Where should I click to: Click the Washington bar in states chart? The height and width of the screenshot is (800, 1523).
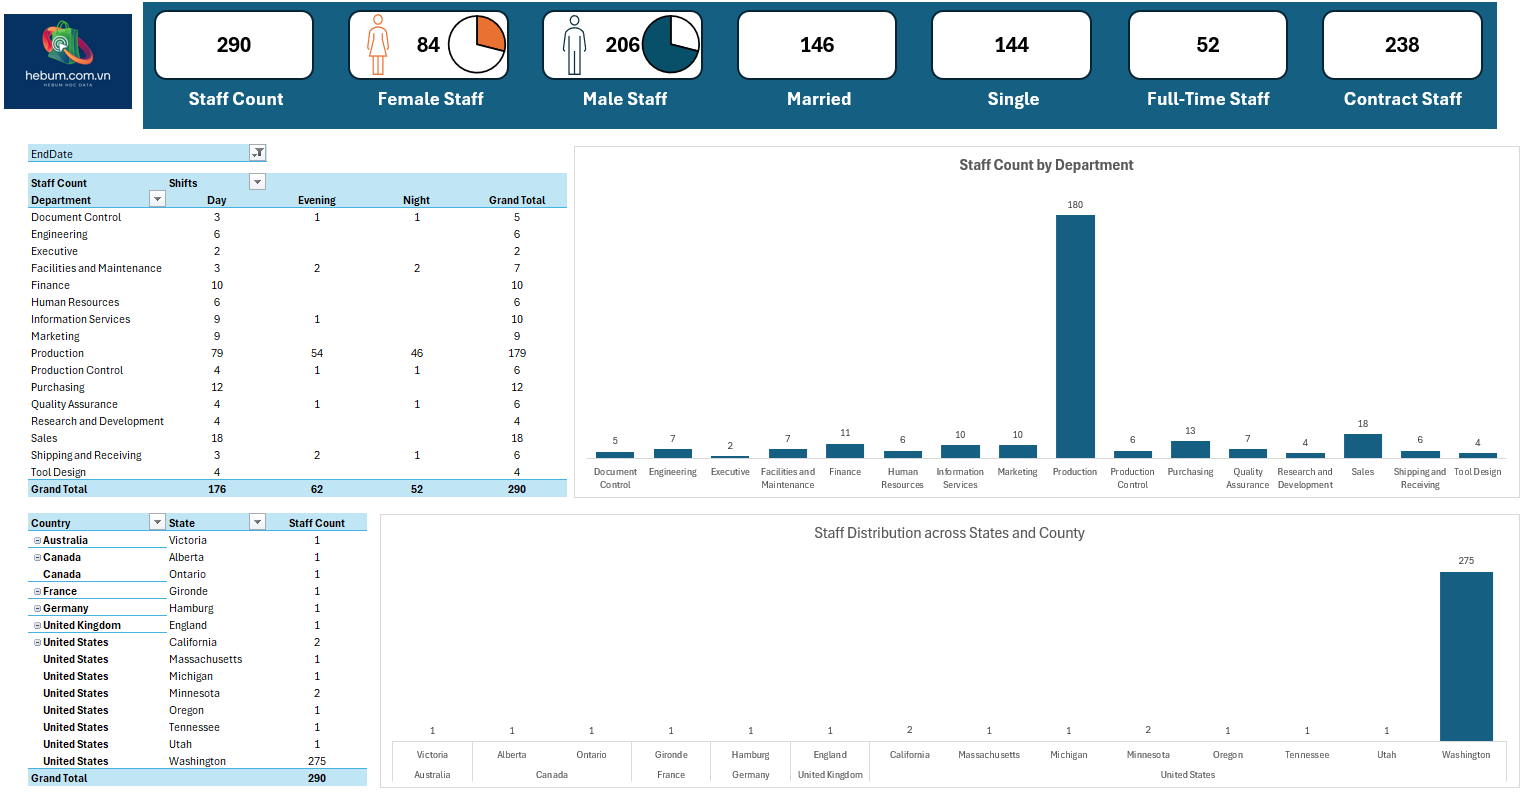(x=1466, y=656)
